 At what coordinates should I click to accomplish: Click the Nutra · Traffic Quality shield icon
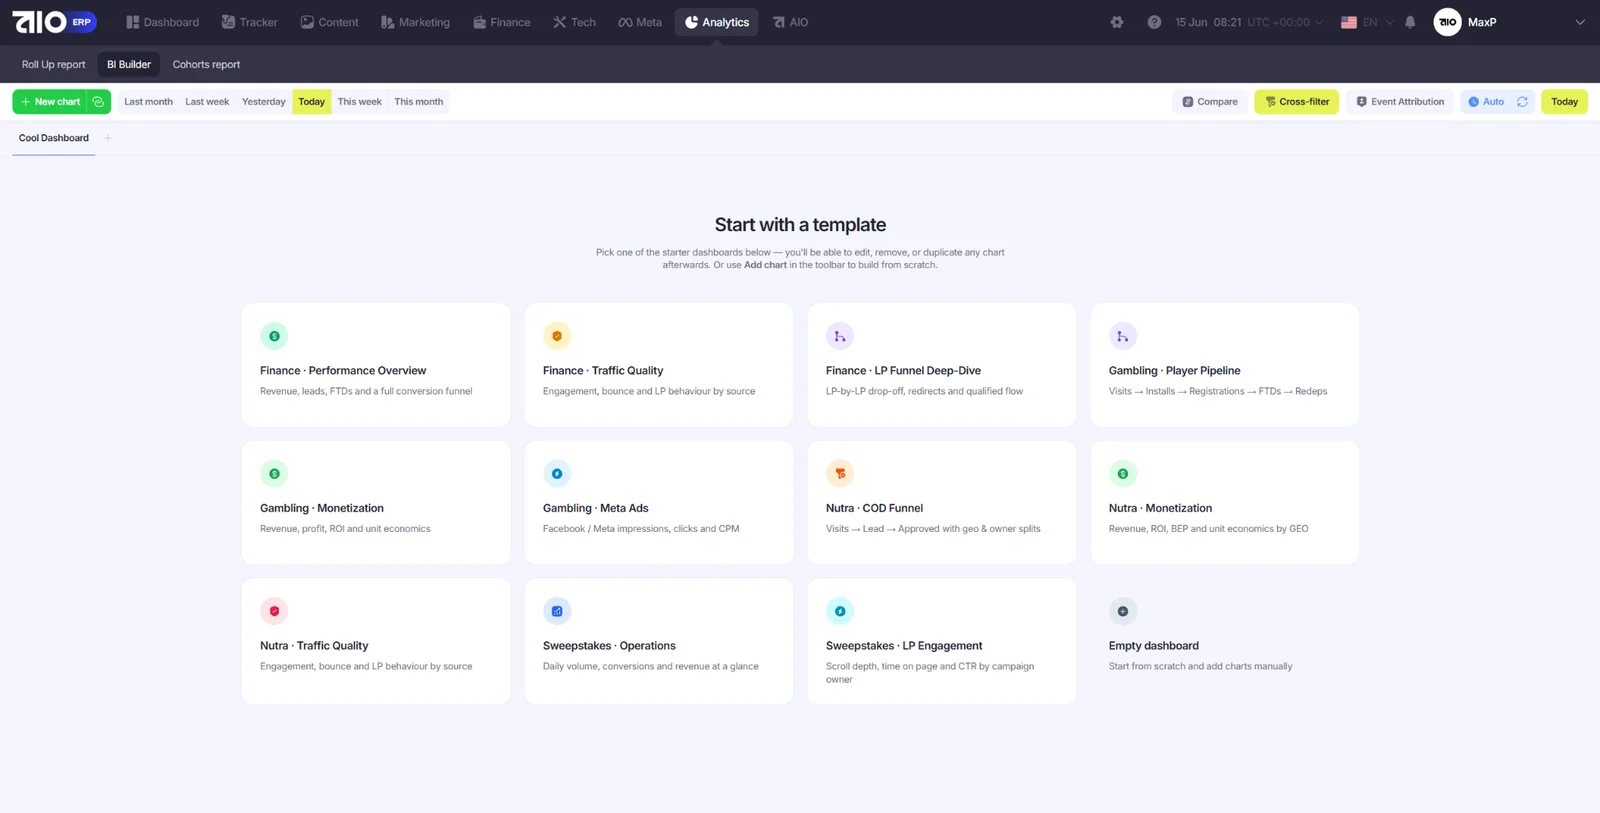274,611
